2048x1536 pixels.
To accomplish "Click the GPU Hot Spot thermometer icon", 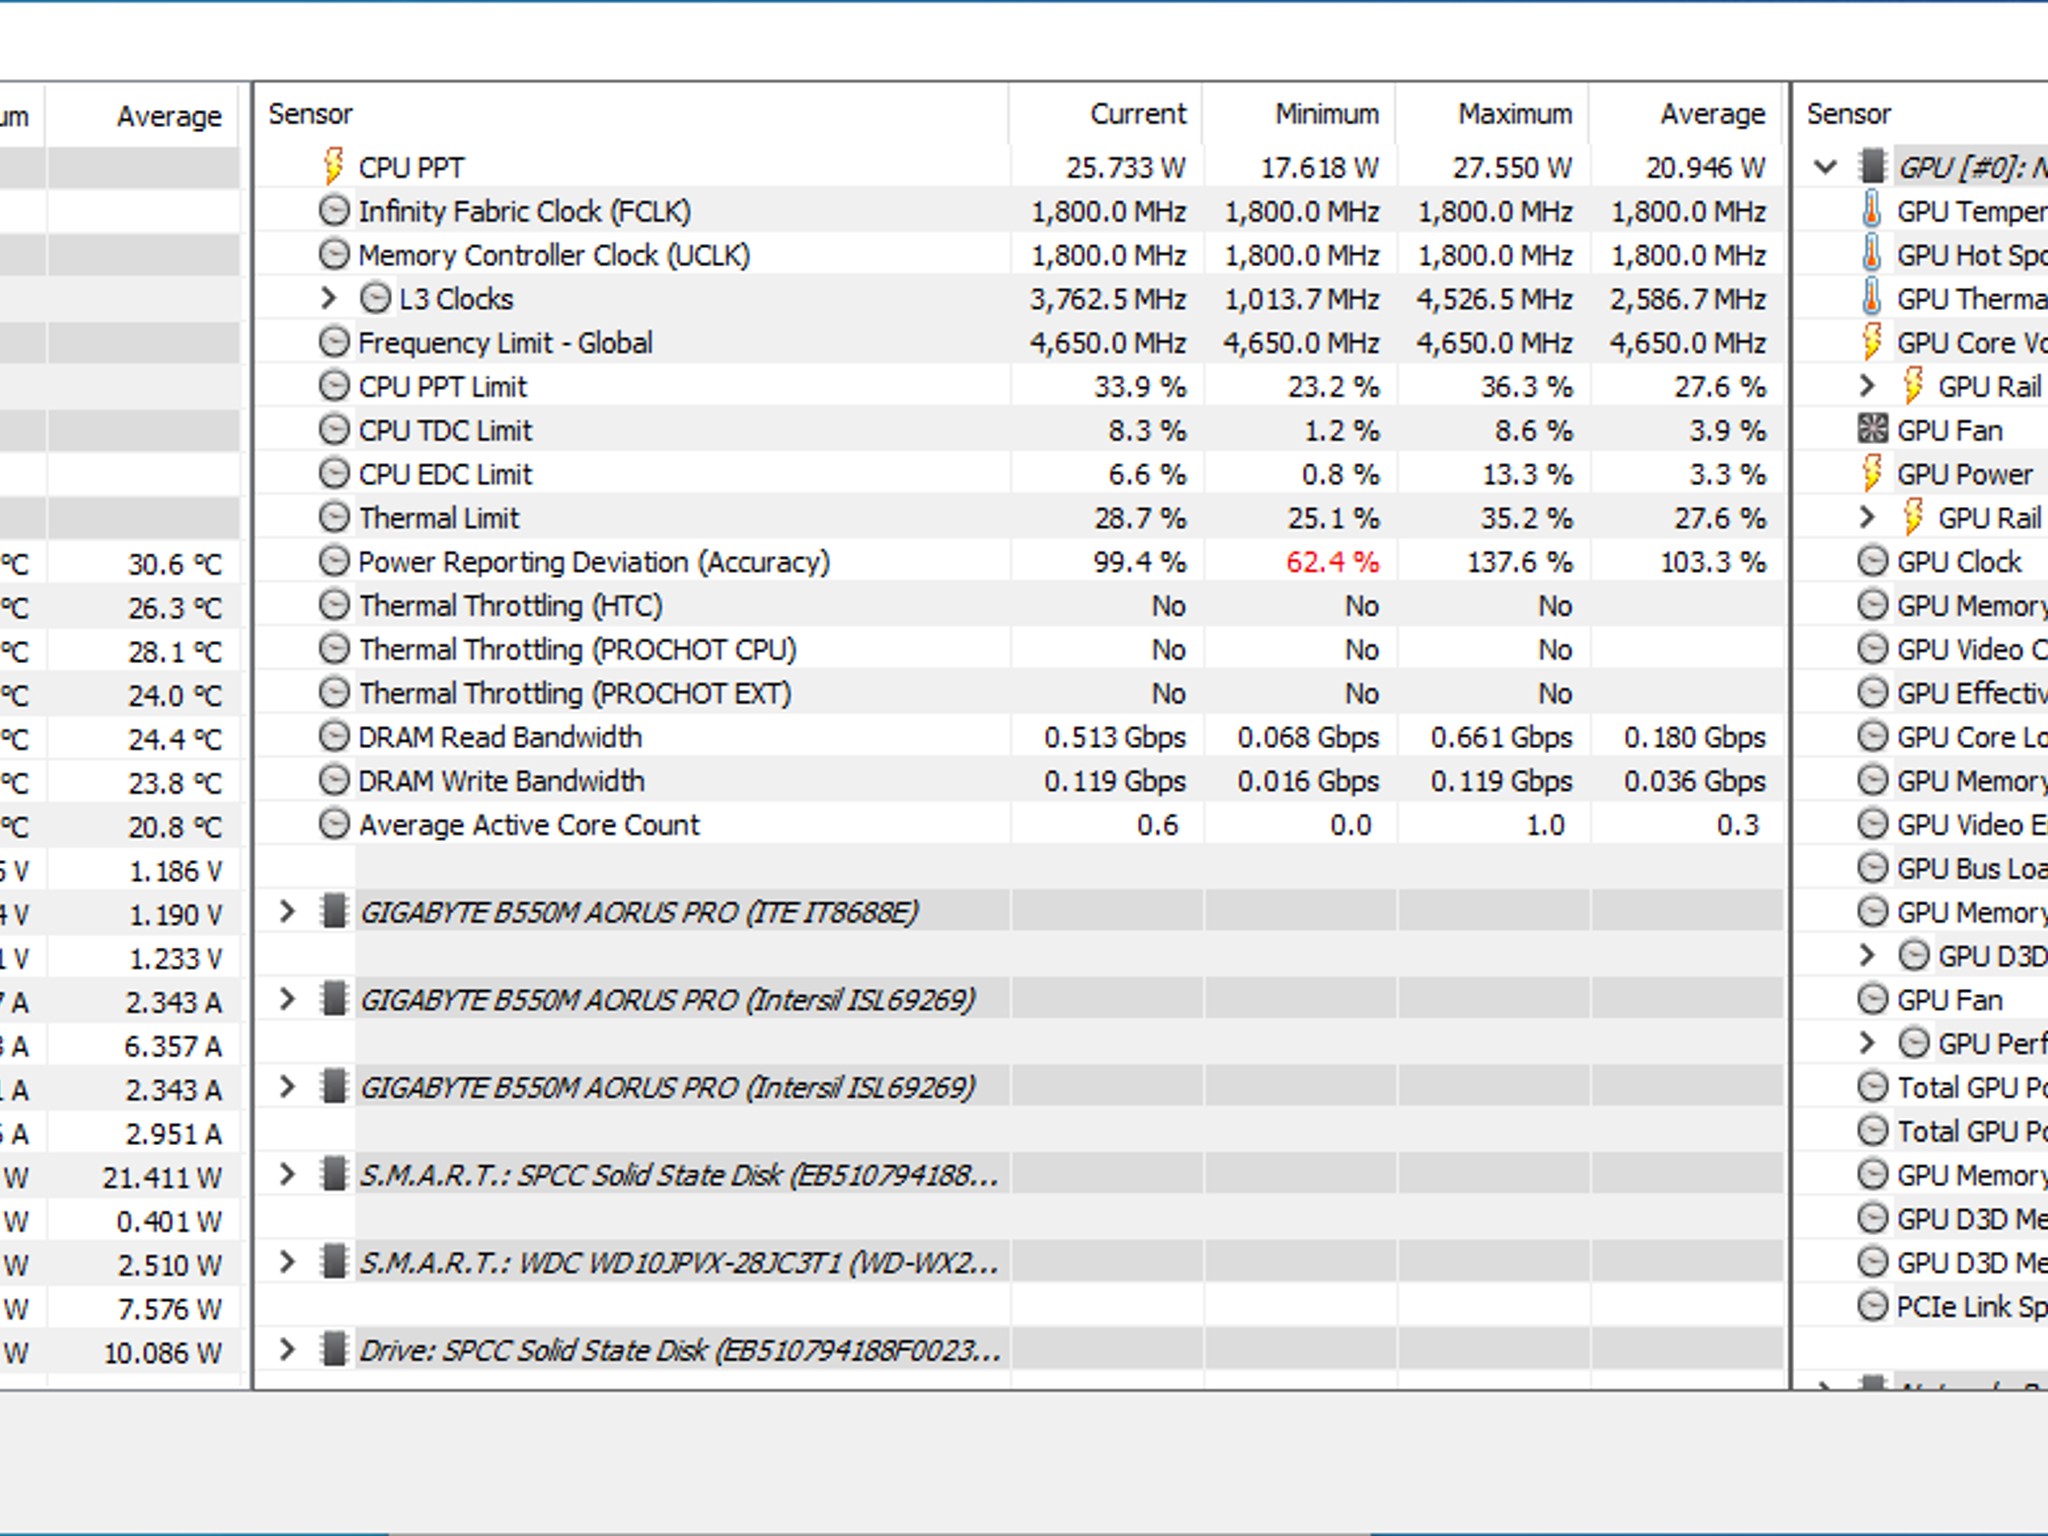I will [1871, 254].
